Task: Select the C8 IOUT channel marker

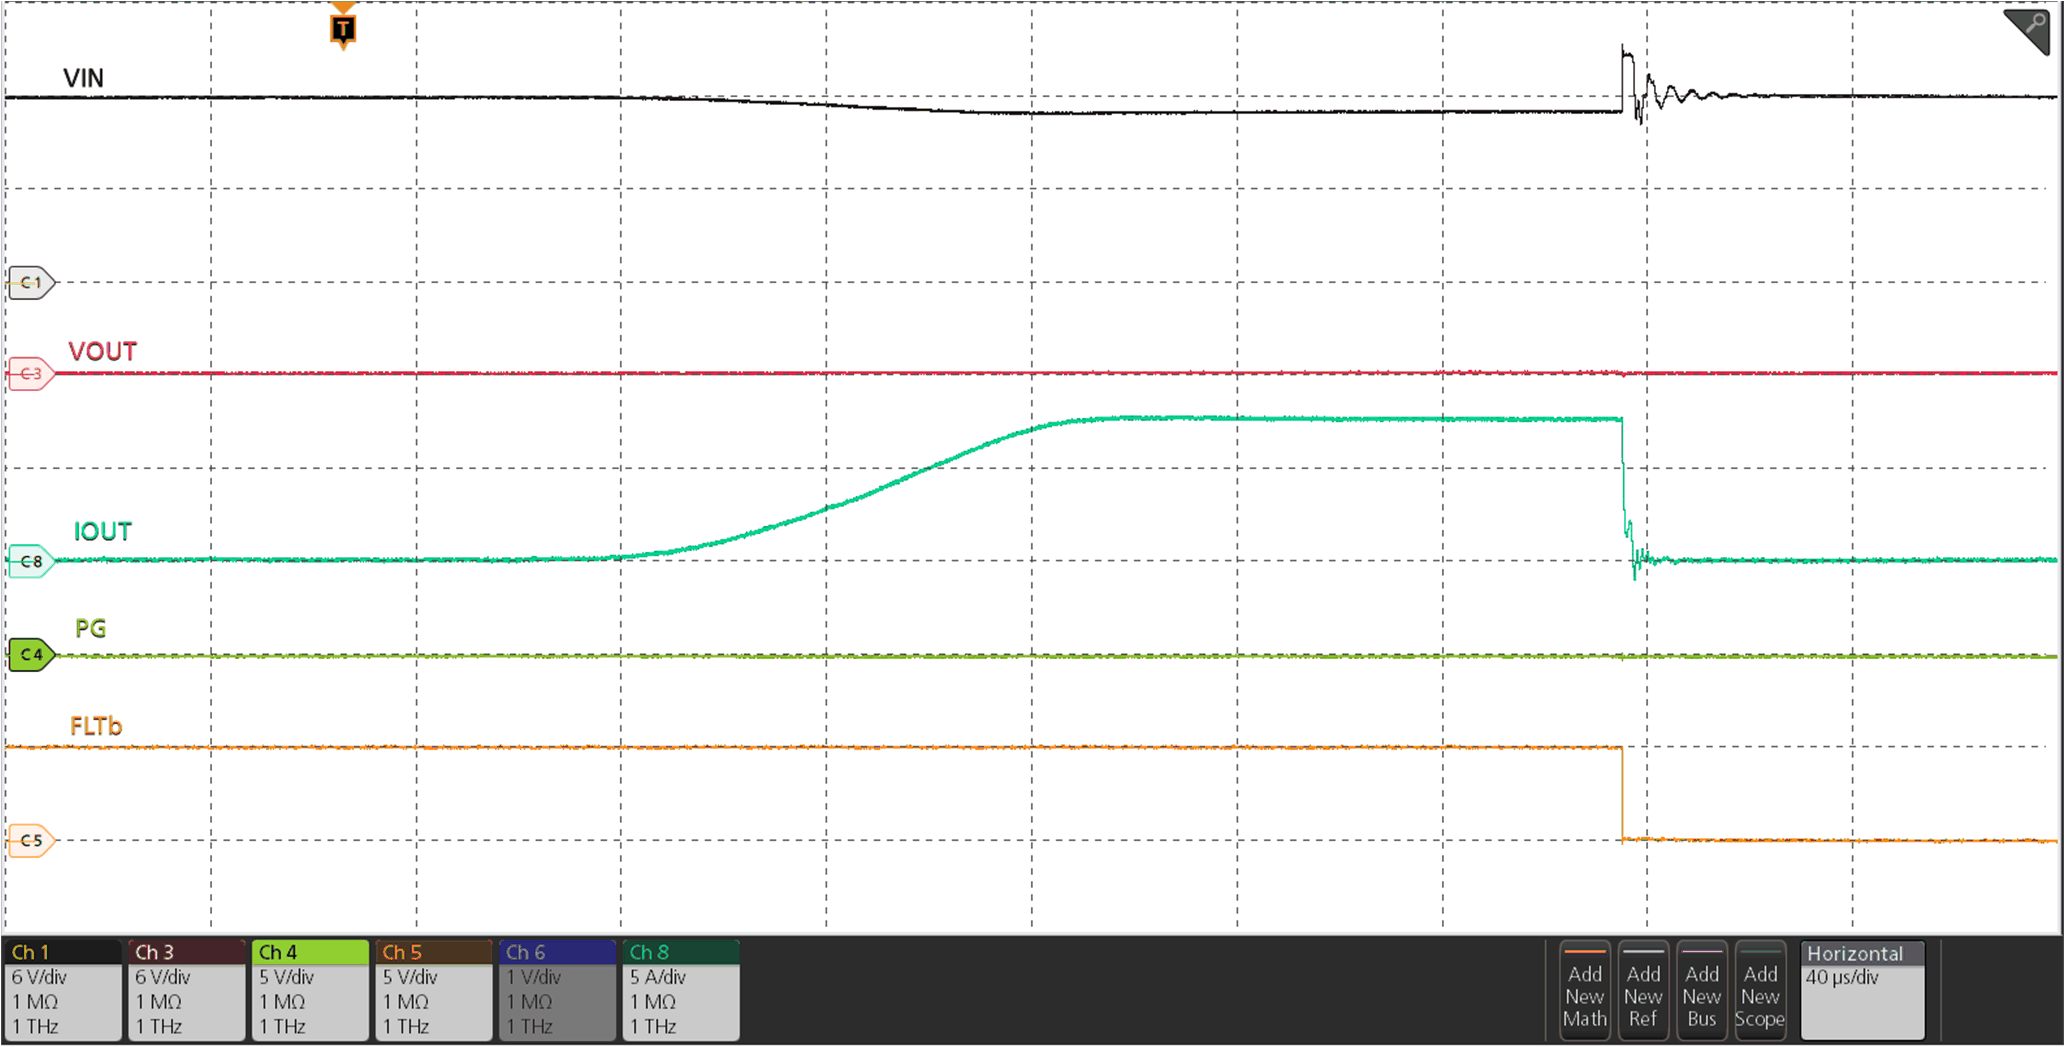Action: tap(30, 561)
